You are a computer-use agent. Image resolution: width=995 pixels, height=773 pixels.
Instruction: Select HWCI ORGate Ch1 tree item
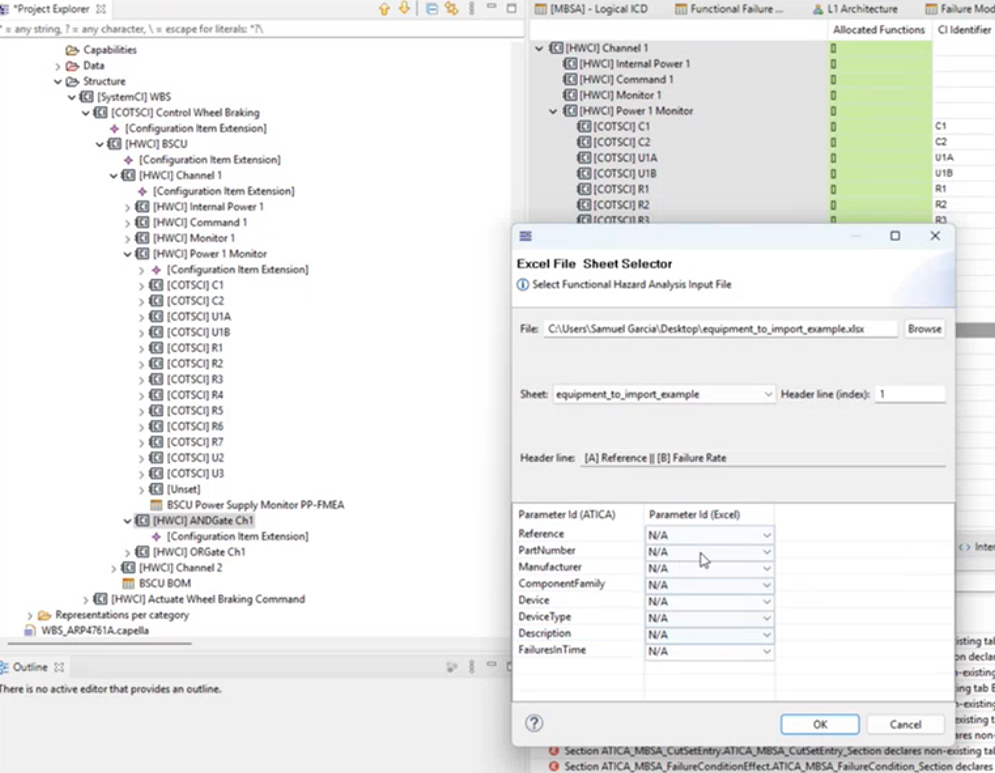tap(199, 552)
